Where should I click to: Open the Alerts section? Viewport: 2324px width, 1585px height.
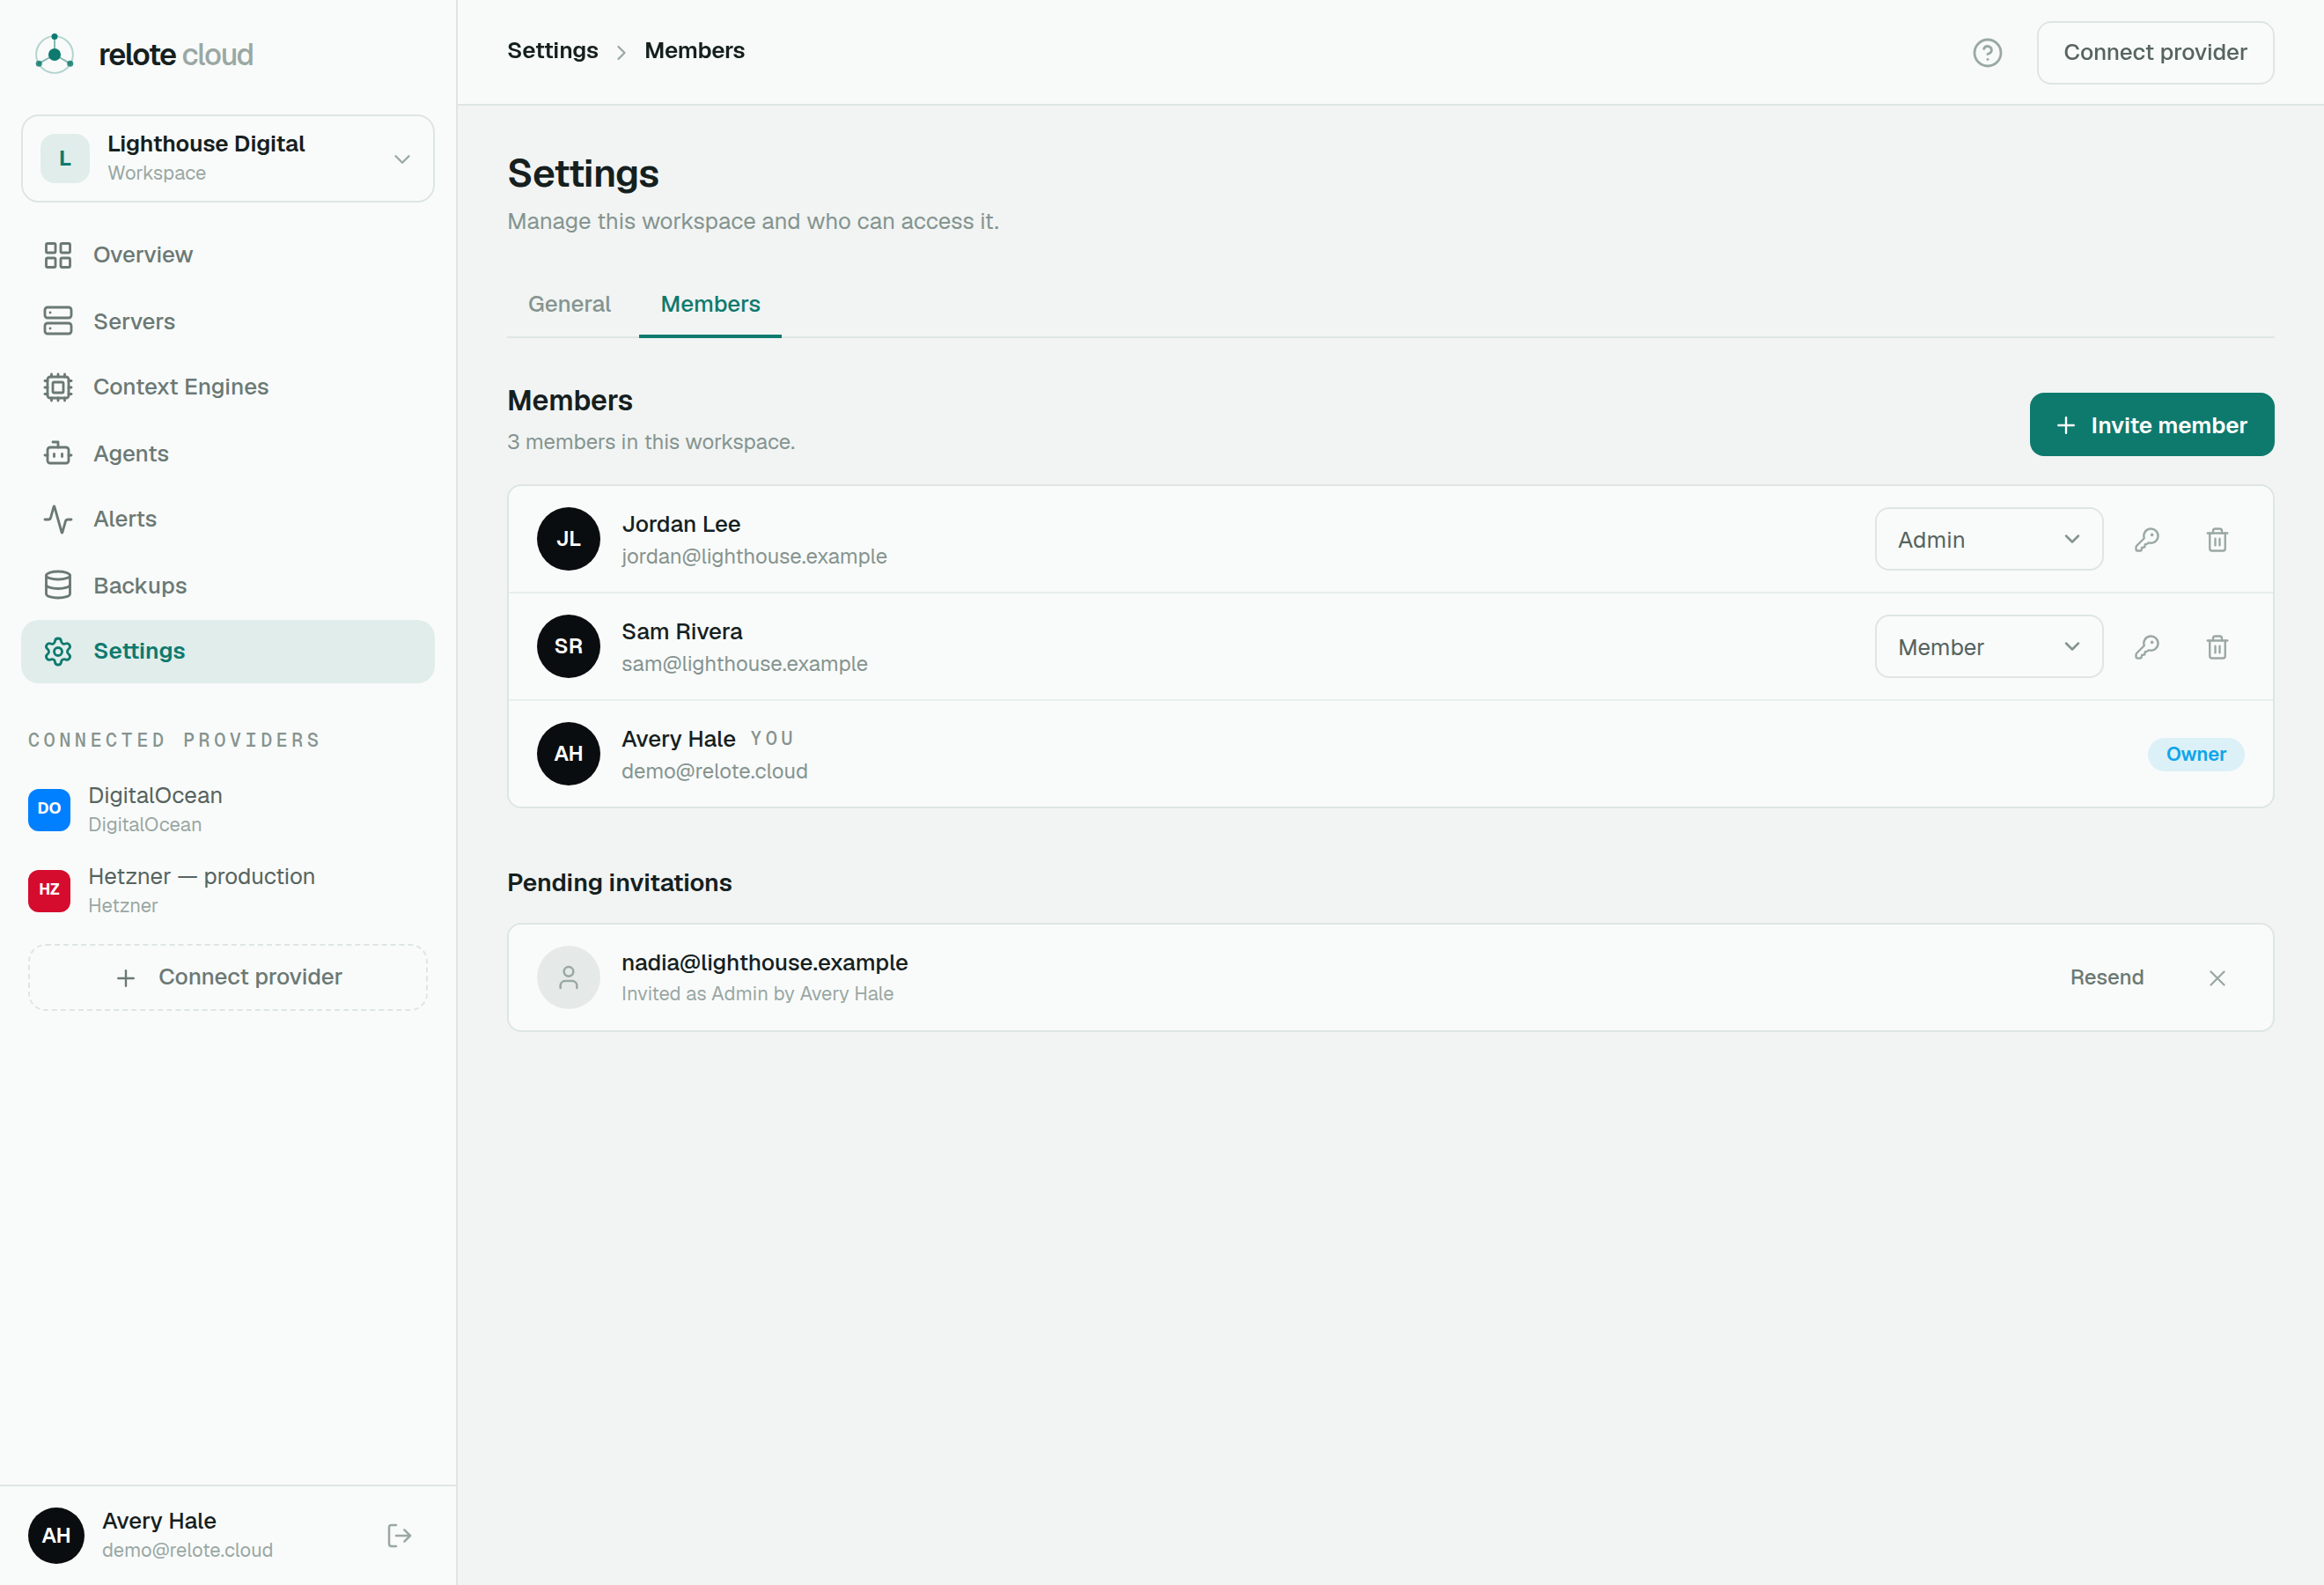point(228,519)
